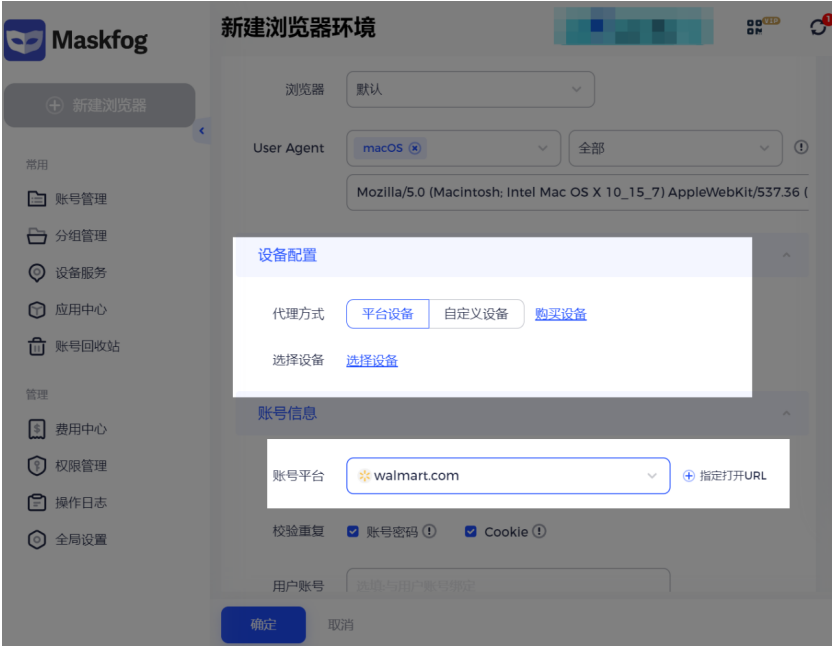Collapse the sidebar with the arrow handle
The height and width of the screenshot is (646, 832).
tap(202, 131)
